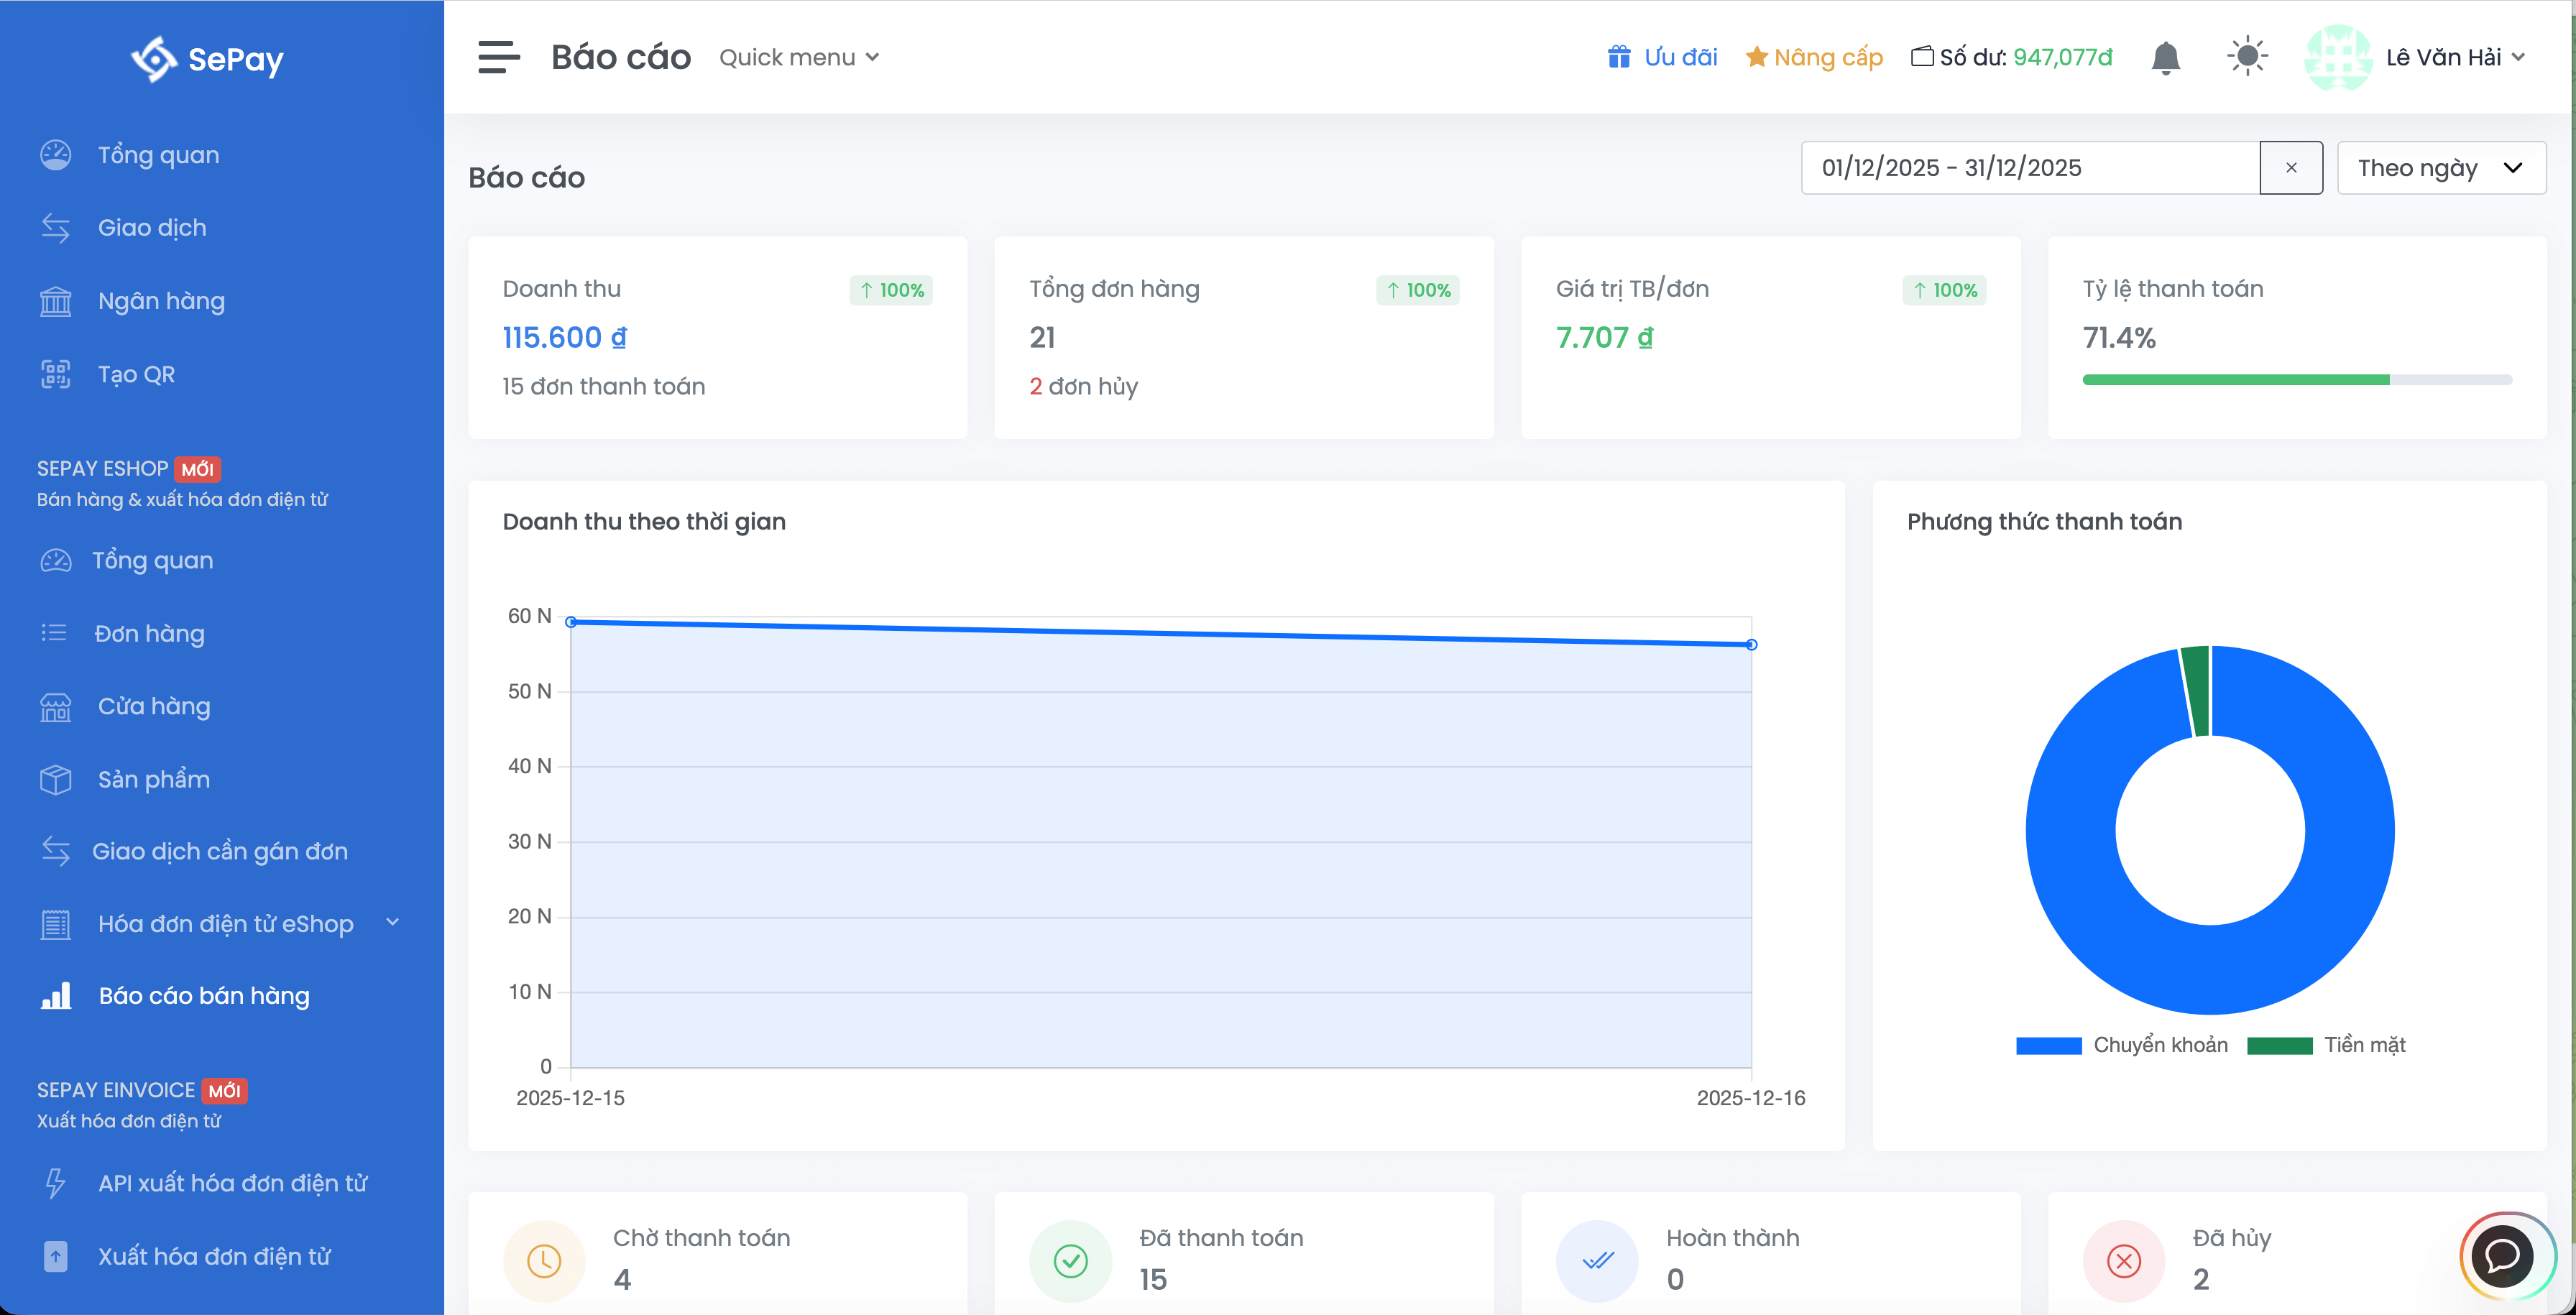2576x1315 pixels.
Task: Open Sản phẩm in sidebar
Action: point(153,779)
